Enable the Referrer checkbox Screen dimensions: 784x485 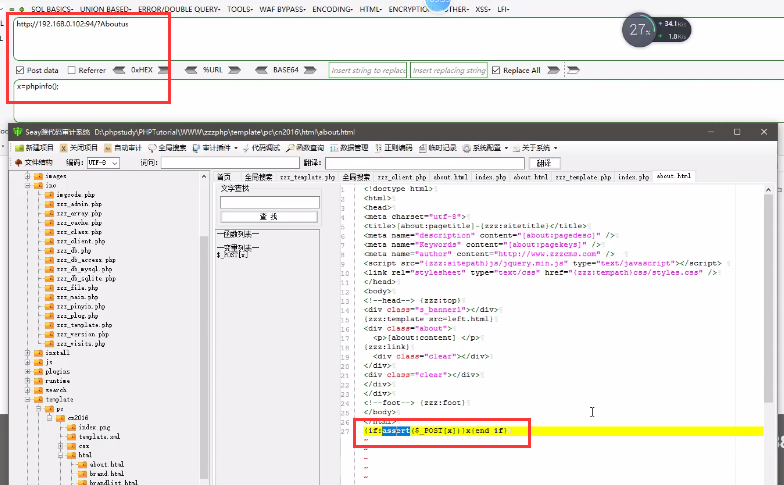coord(71,70)
